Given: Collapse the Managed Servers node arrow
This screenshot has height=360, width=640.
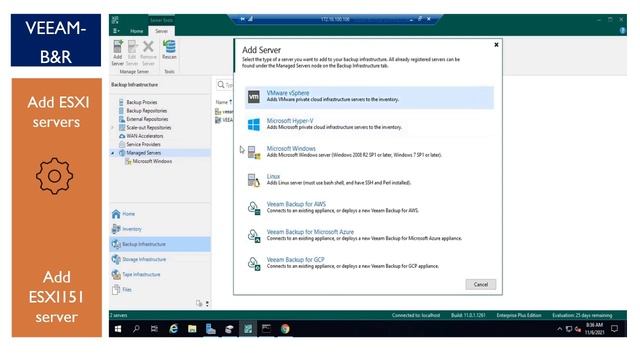Looking at the screenshot, I should coord(113,153).
